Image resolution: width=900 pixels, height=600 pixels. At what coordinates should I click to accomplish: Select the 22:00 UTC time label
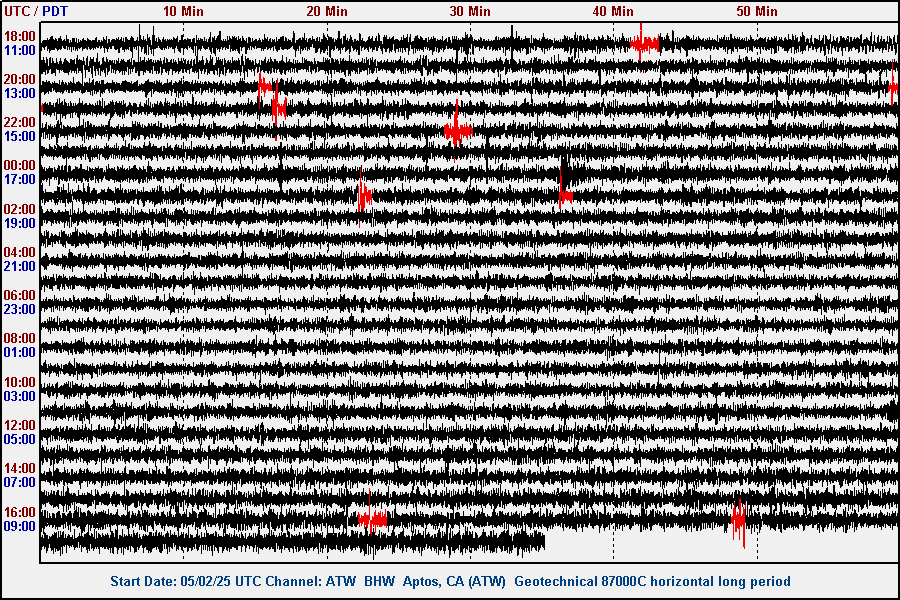(x=20, y=122)
